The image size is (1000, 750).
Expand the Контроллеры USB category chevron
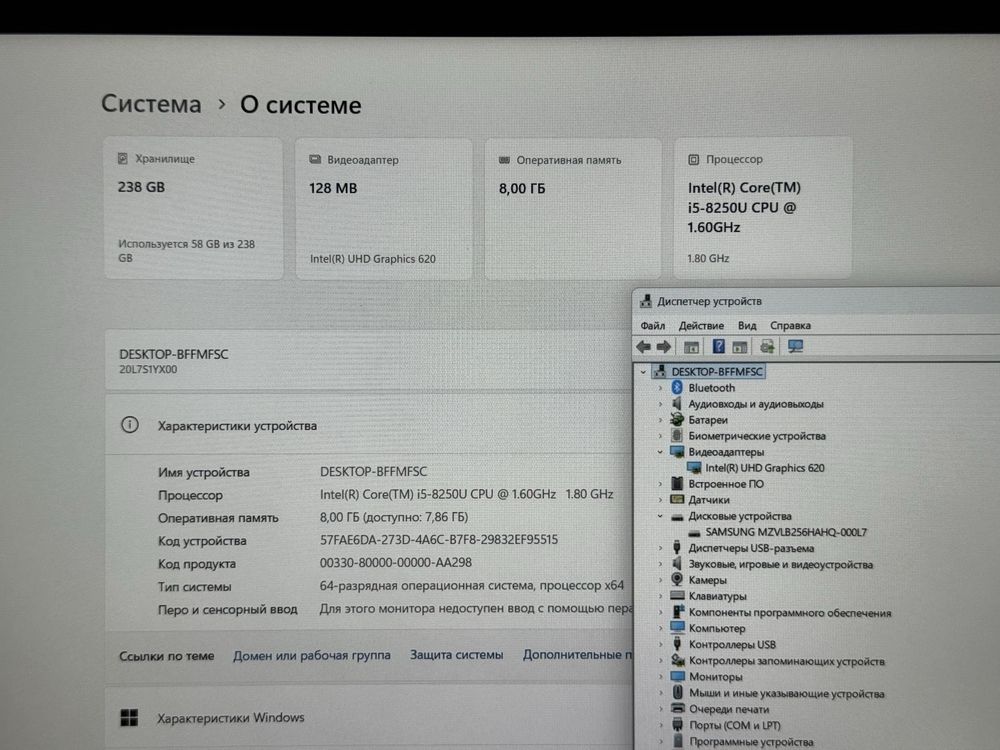tap(661, 644)
